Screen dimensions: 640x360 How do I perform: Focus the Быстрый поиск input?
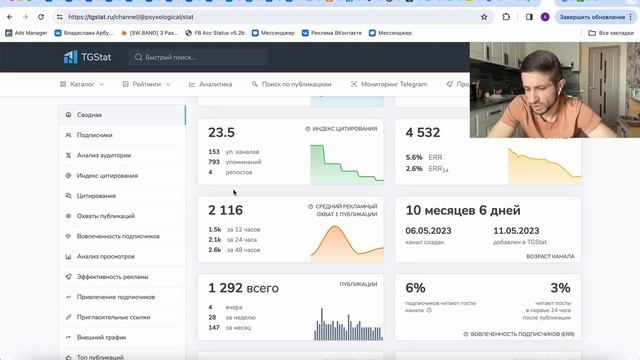coord(198,57)
